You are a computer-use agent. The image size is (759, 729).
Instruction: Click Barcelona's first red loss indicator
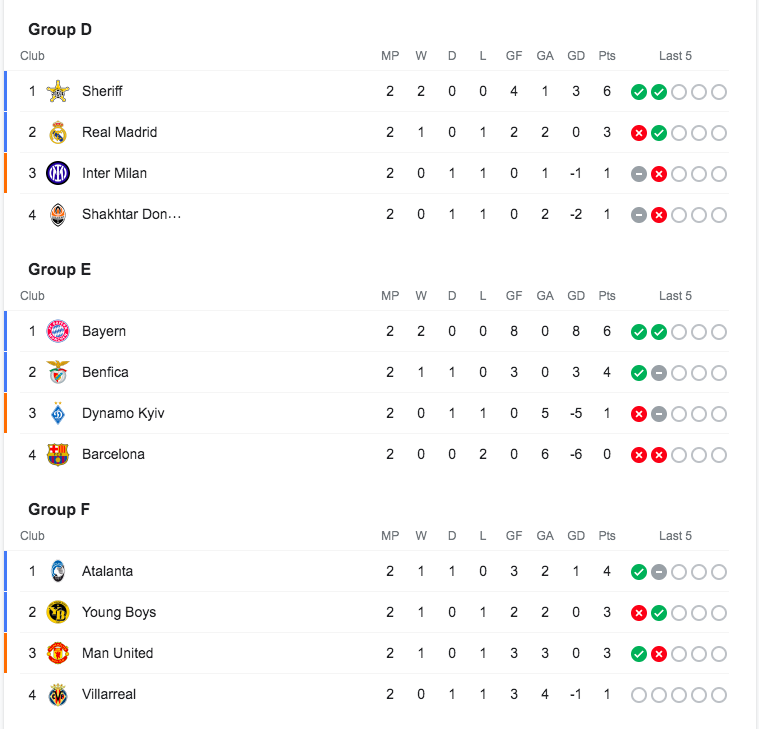click(638, 455)
